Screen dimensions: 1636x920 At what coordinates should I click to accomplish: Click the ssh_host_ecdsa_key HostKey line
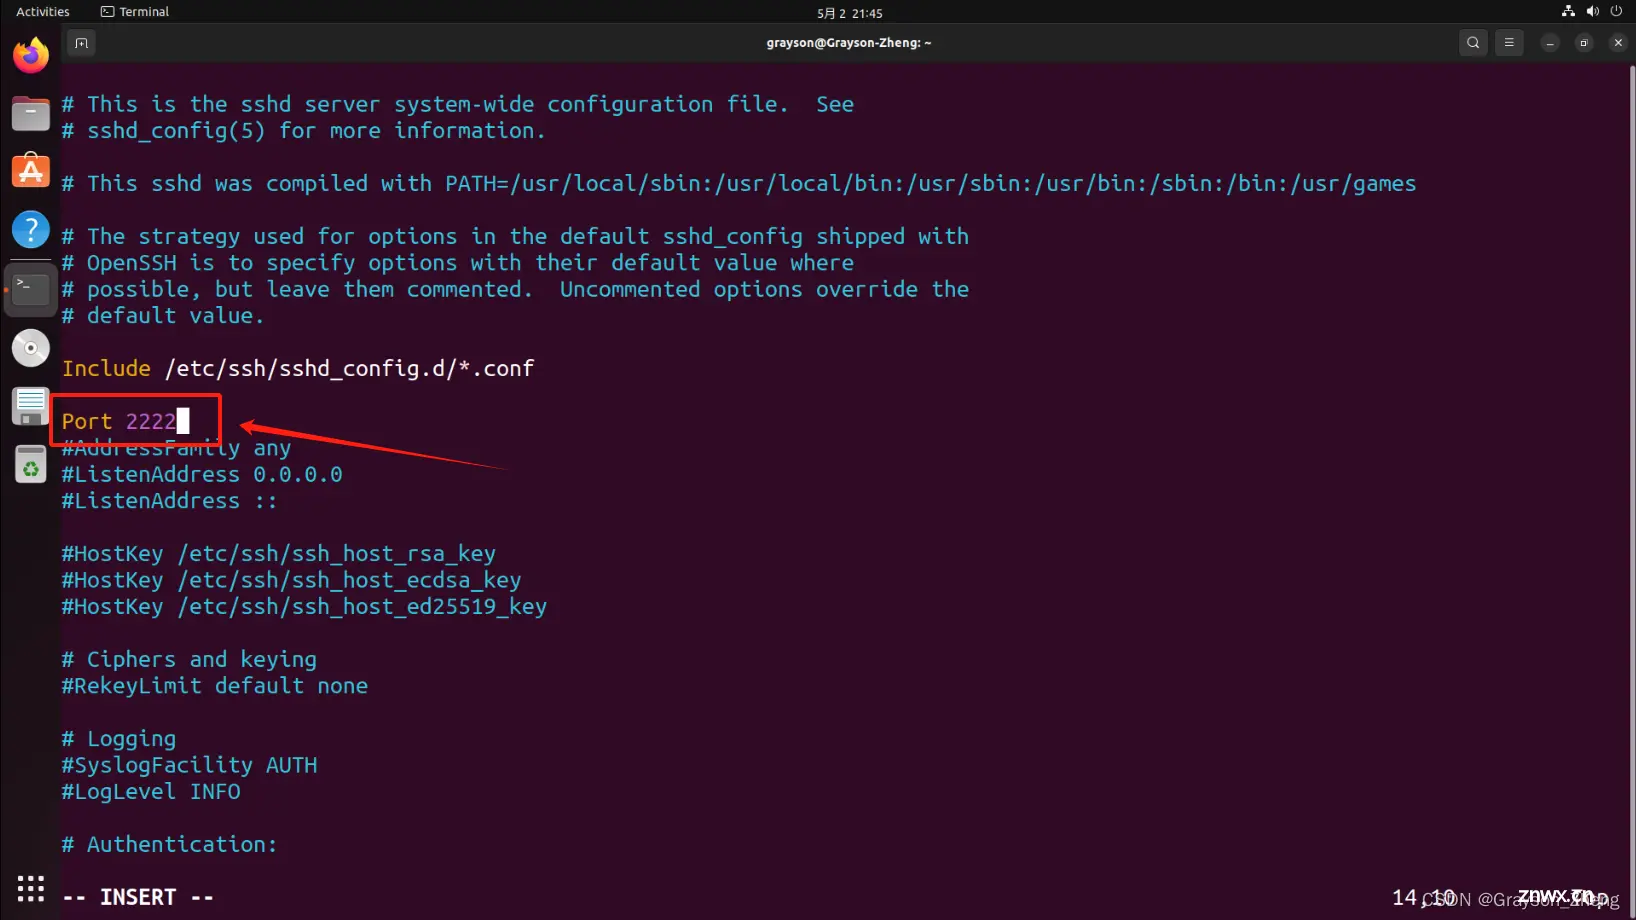pos(292,580)
